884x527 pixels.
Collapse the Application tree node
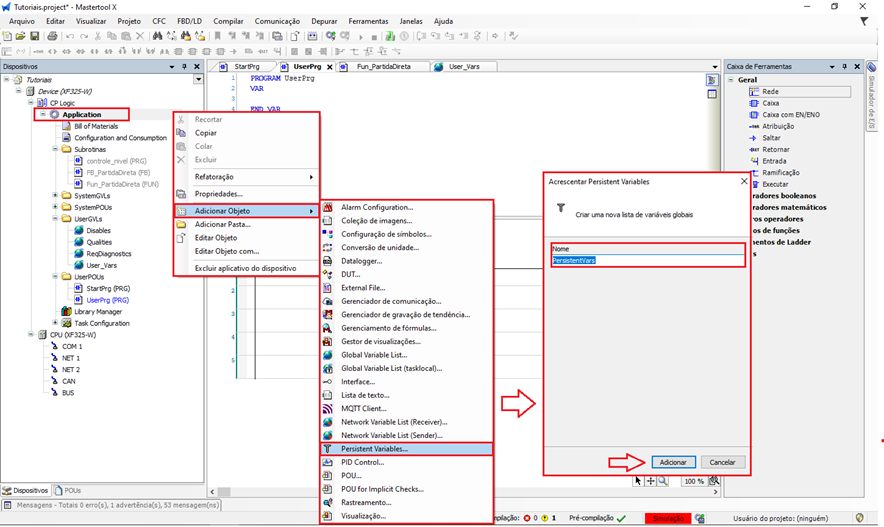click(x=42, y=114)
